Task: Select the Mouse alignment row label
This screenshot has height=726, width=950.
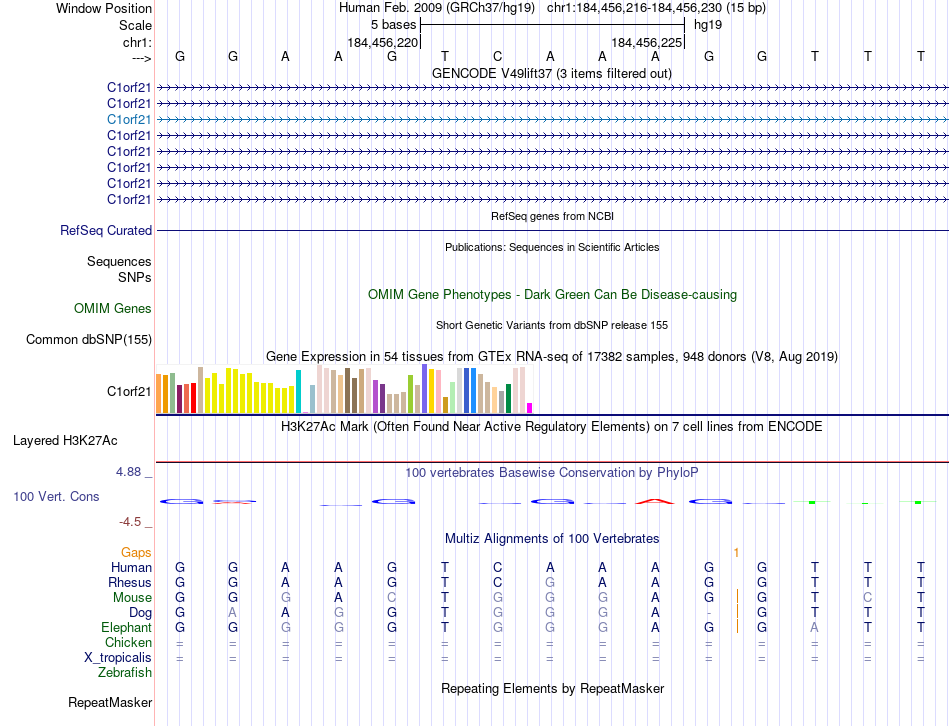Action: pyautogui.click(x=132, y=598)
